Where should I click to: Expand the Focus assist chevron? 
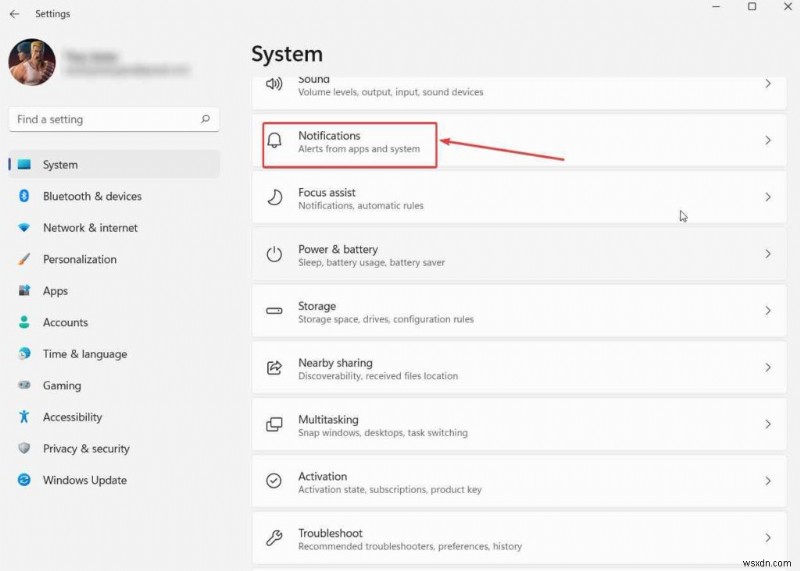[768, 197]
